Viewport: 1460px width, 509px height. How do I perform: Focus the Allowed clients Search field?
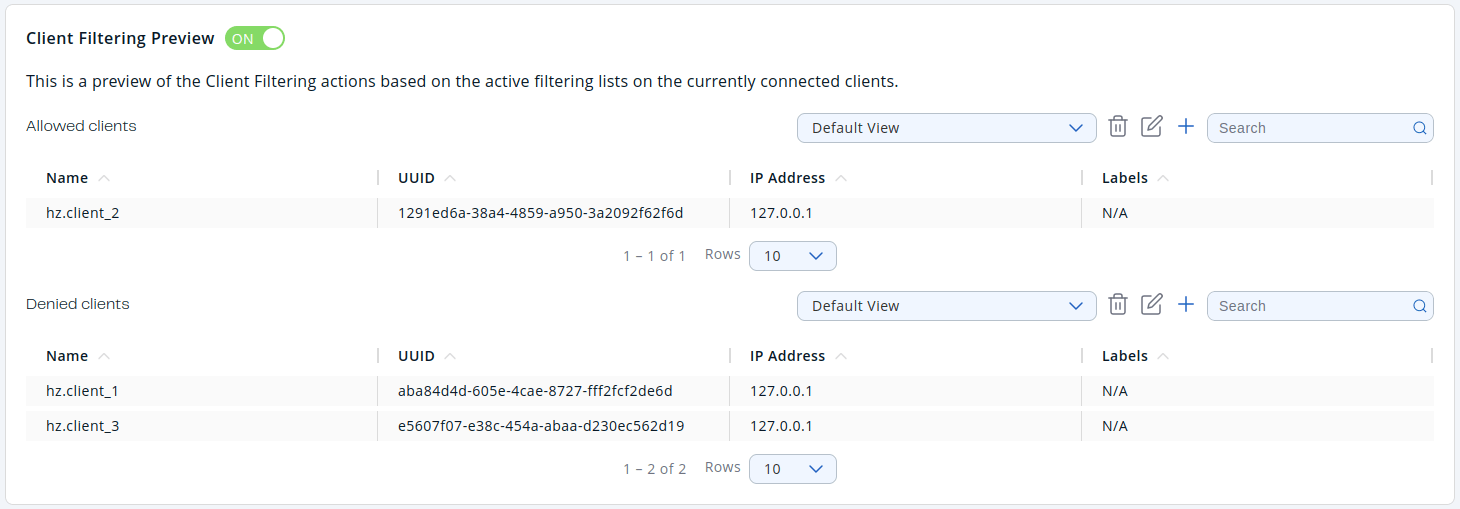tap(1310, 128)
